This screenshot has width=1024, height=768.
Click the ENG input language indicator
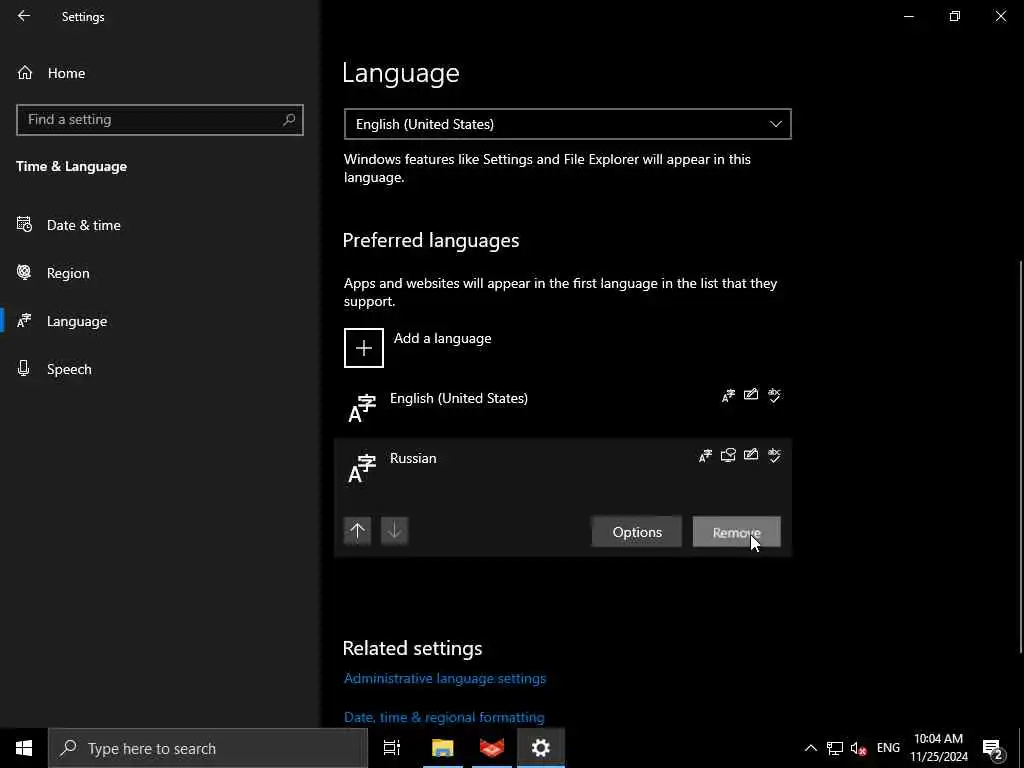888,748
